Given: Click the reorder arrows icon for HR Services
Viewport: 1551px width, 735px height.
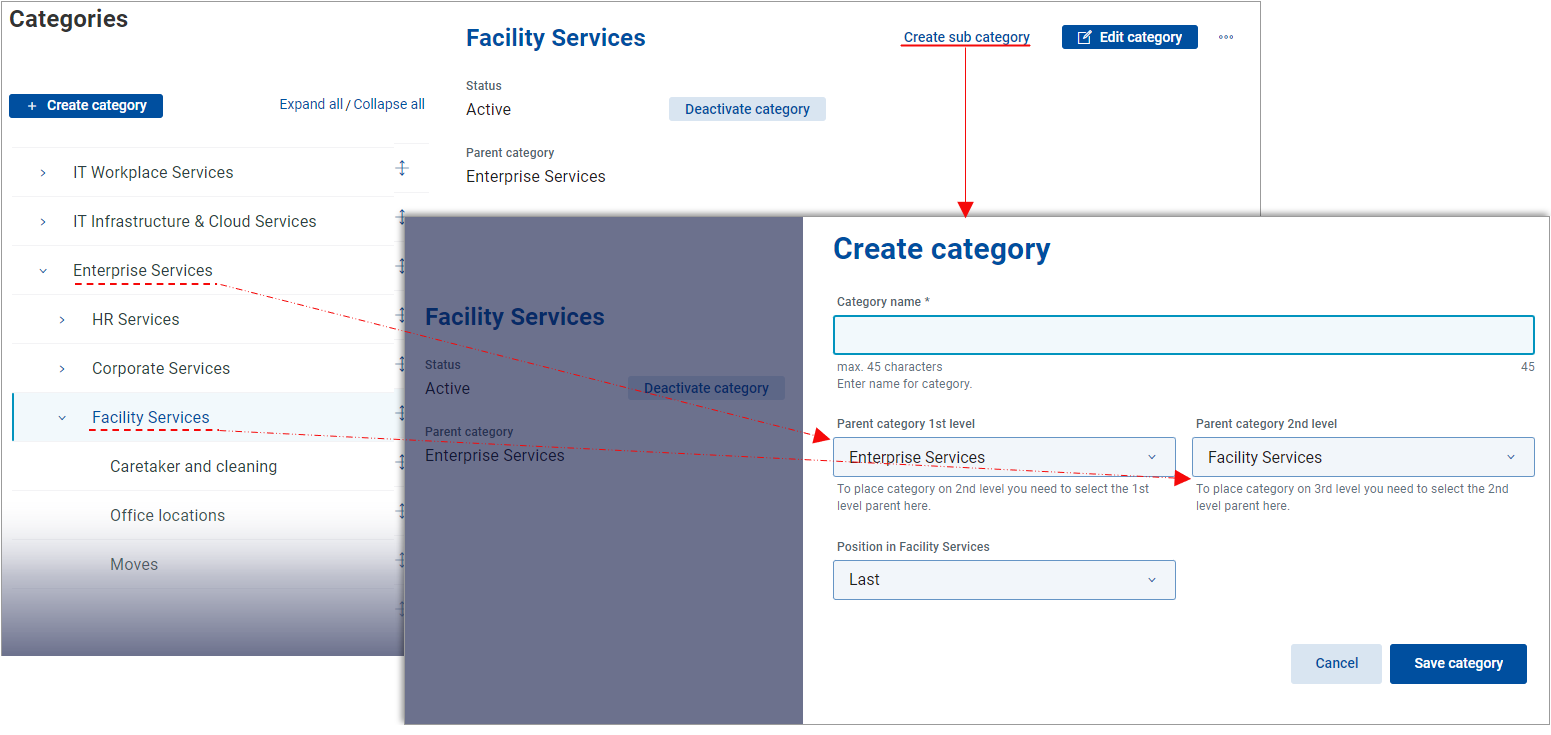Looking at the screenshot, I should point(401,315).
